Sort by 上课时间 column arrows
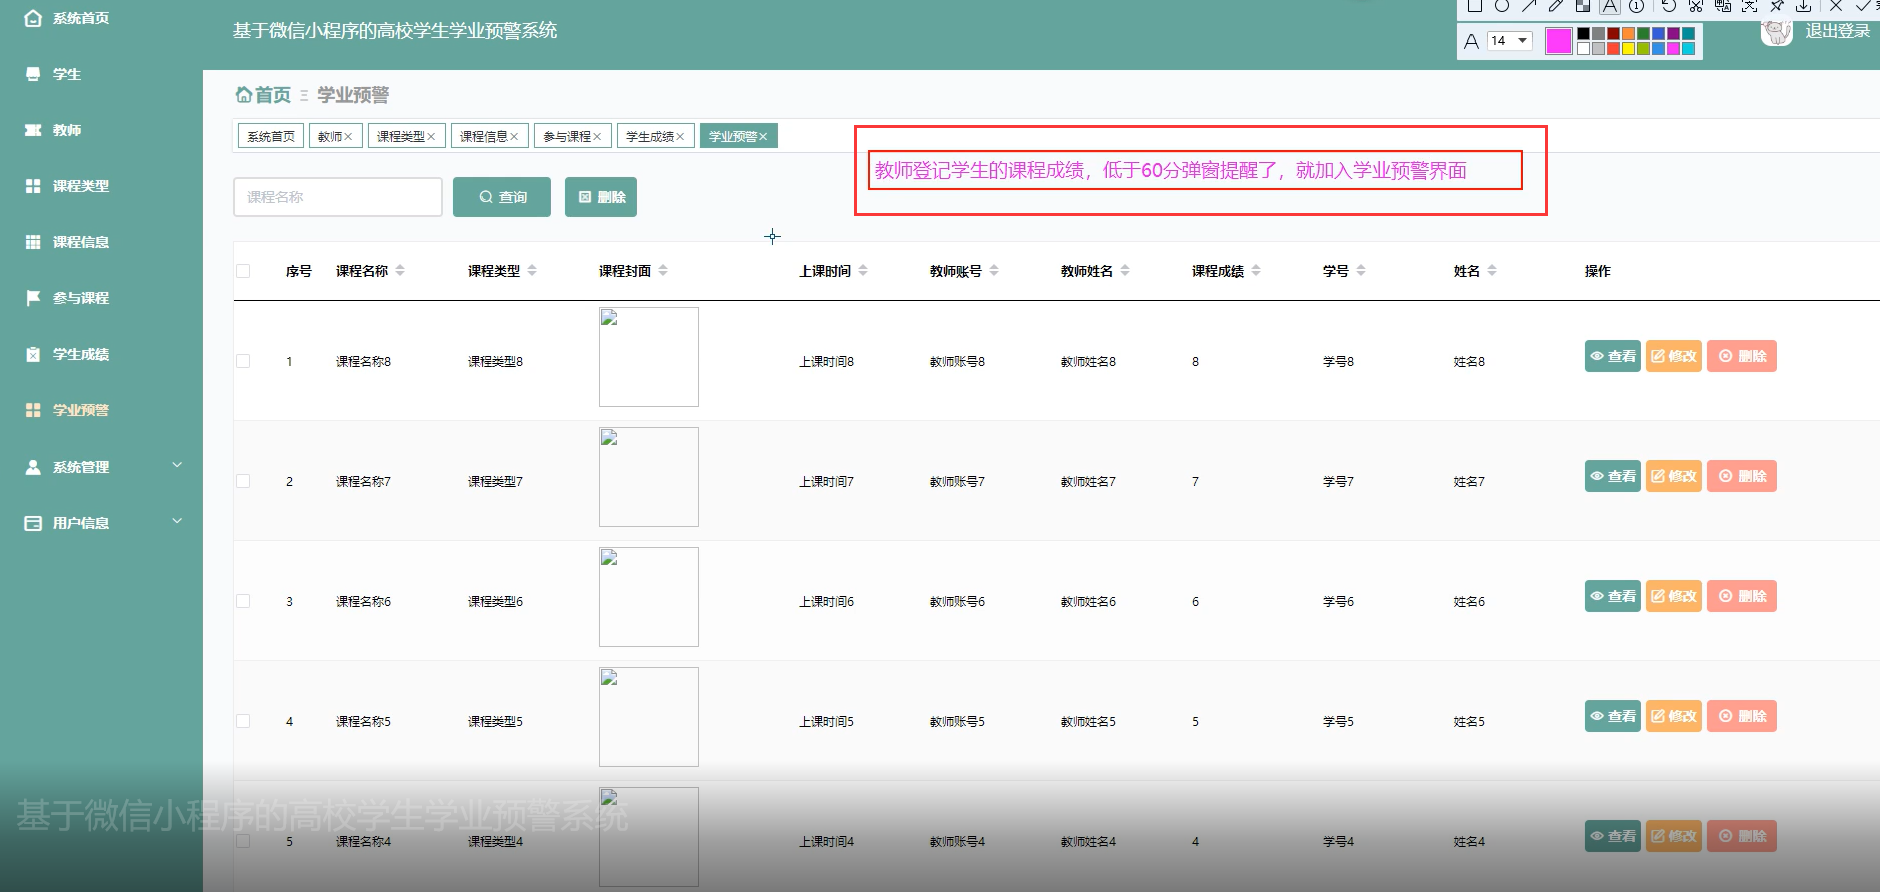Viewport: 1880px width, 892px height. click(x=863, y=270)
